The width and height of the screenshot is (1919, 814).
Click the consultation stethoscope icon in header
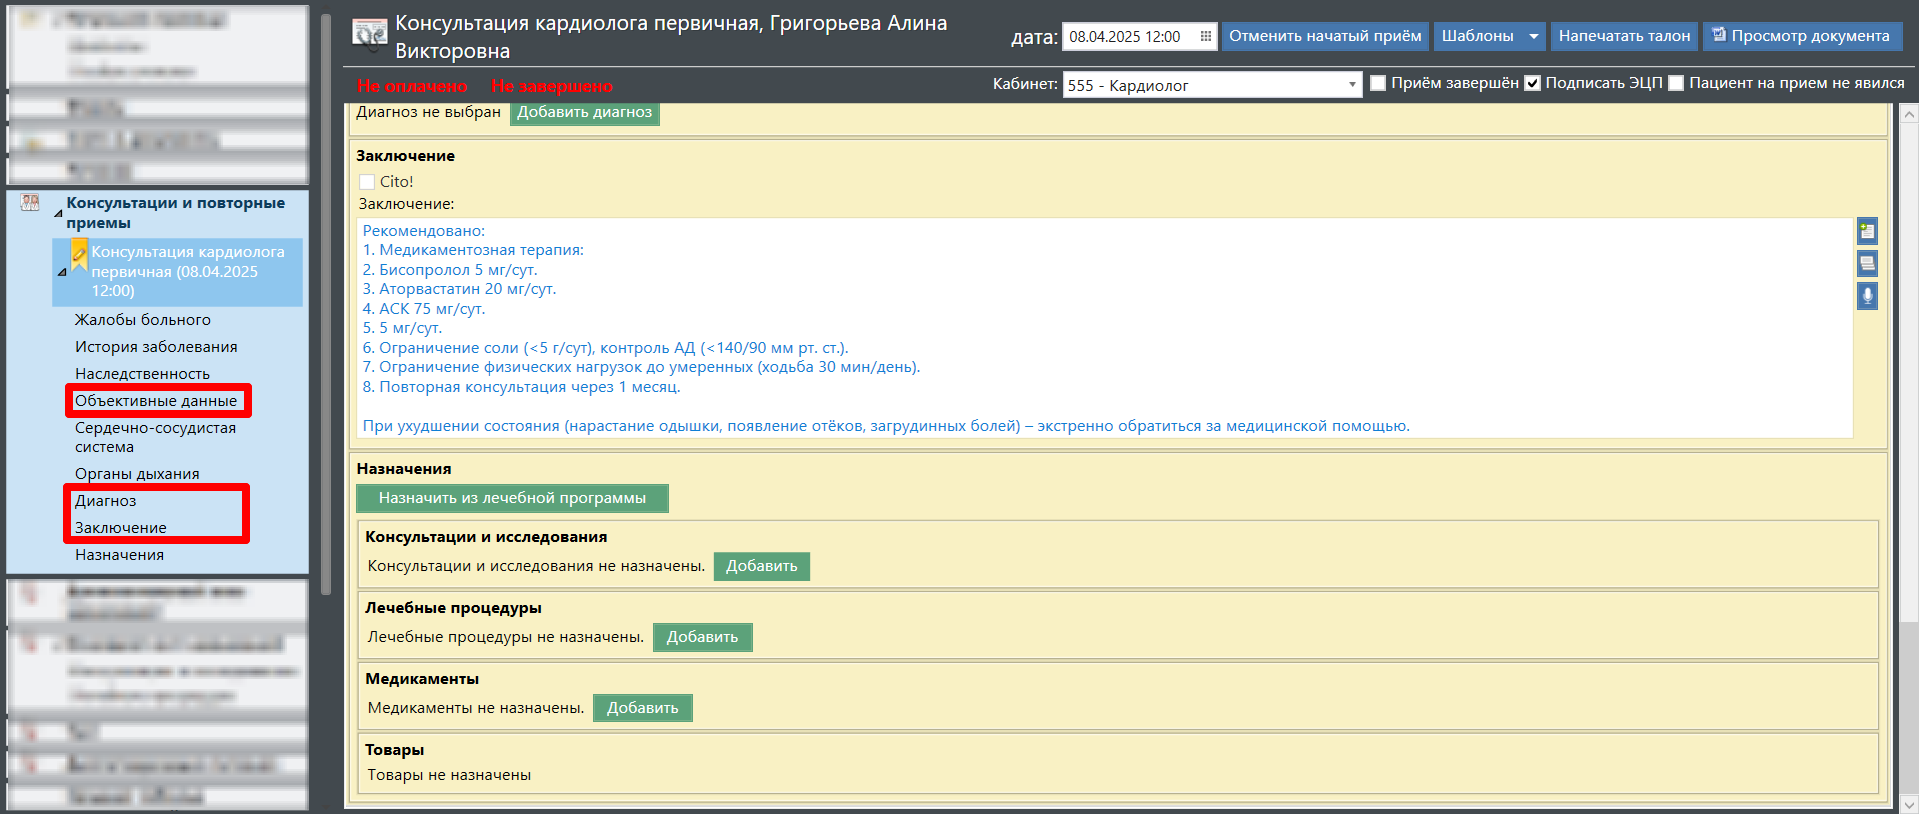click(369, 35)
